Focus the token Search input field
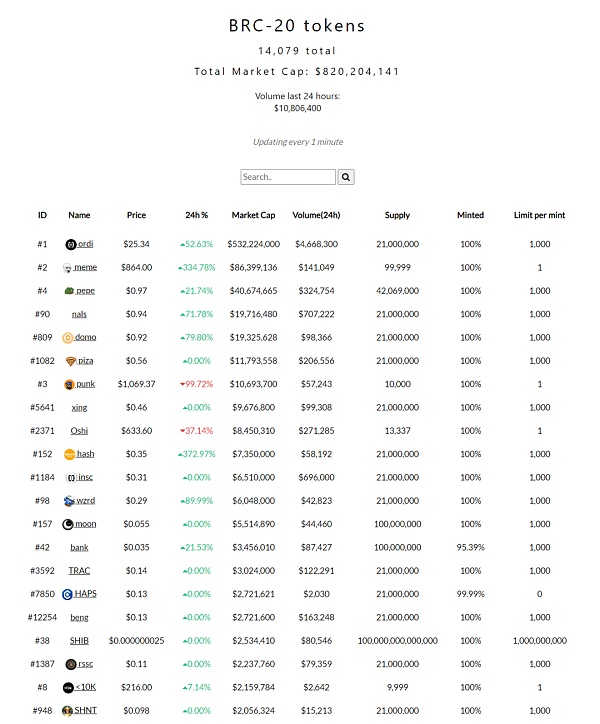The width and height of the screenshot is (600, 724). coord(288,177)
